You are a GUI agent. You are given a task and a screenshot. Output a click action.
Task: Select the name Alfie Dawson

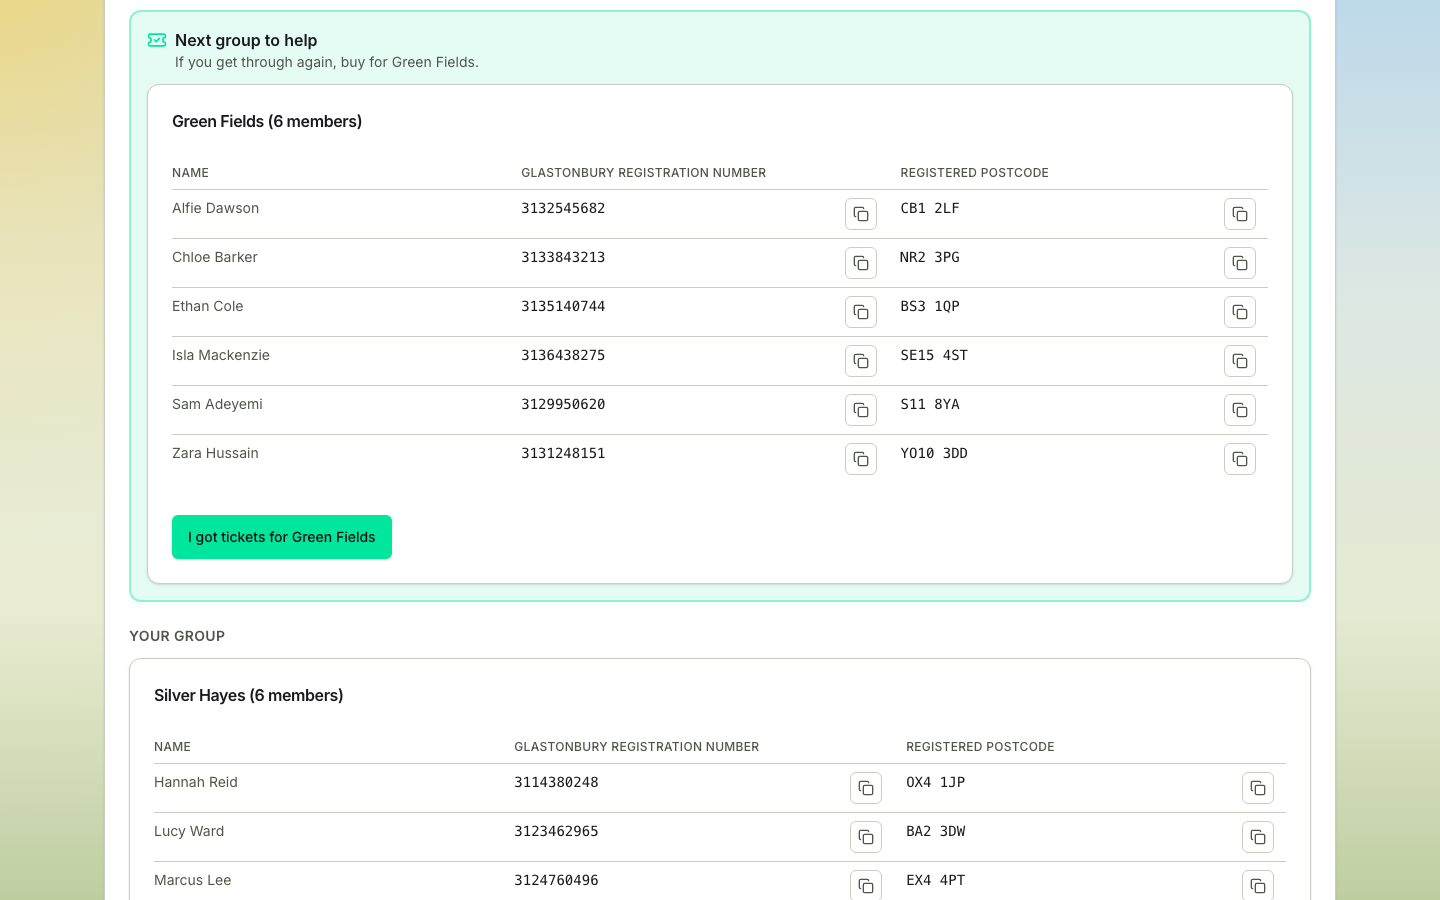click(x=215, y=208)
